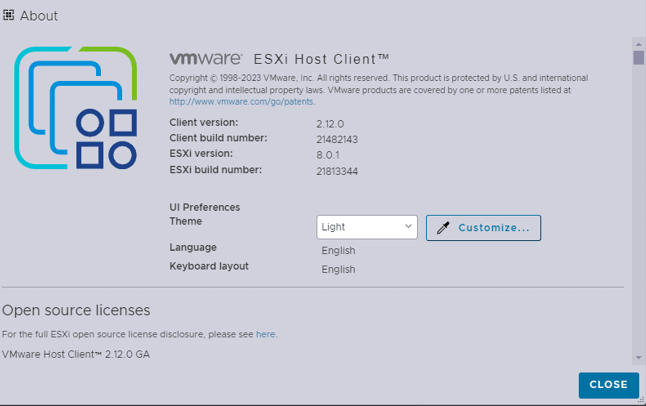Click the Keyboard layout value English

[x=338, y=270]
